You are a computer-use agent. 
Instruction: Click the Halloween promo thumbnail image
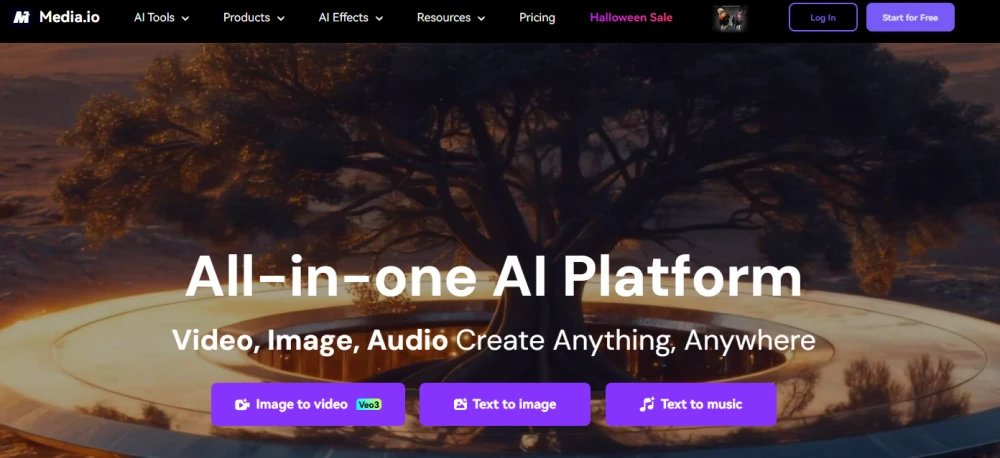[730, 18]
